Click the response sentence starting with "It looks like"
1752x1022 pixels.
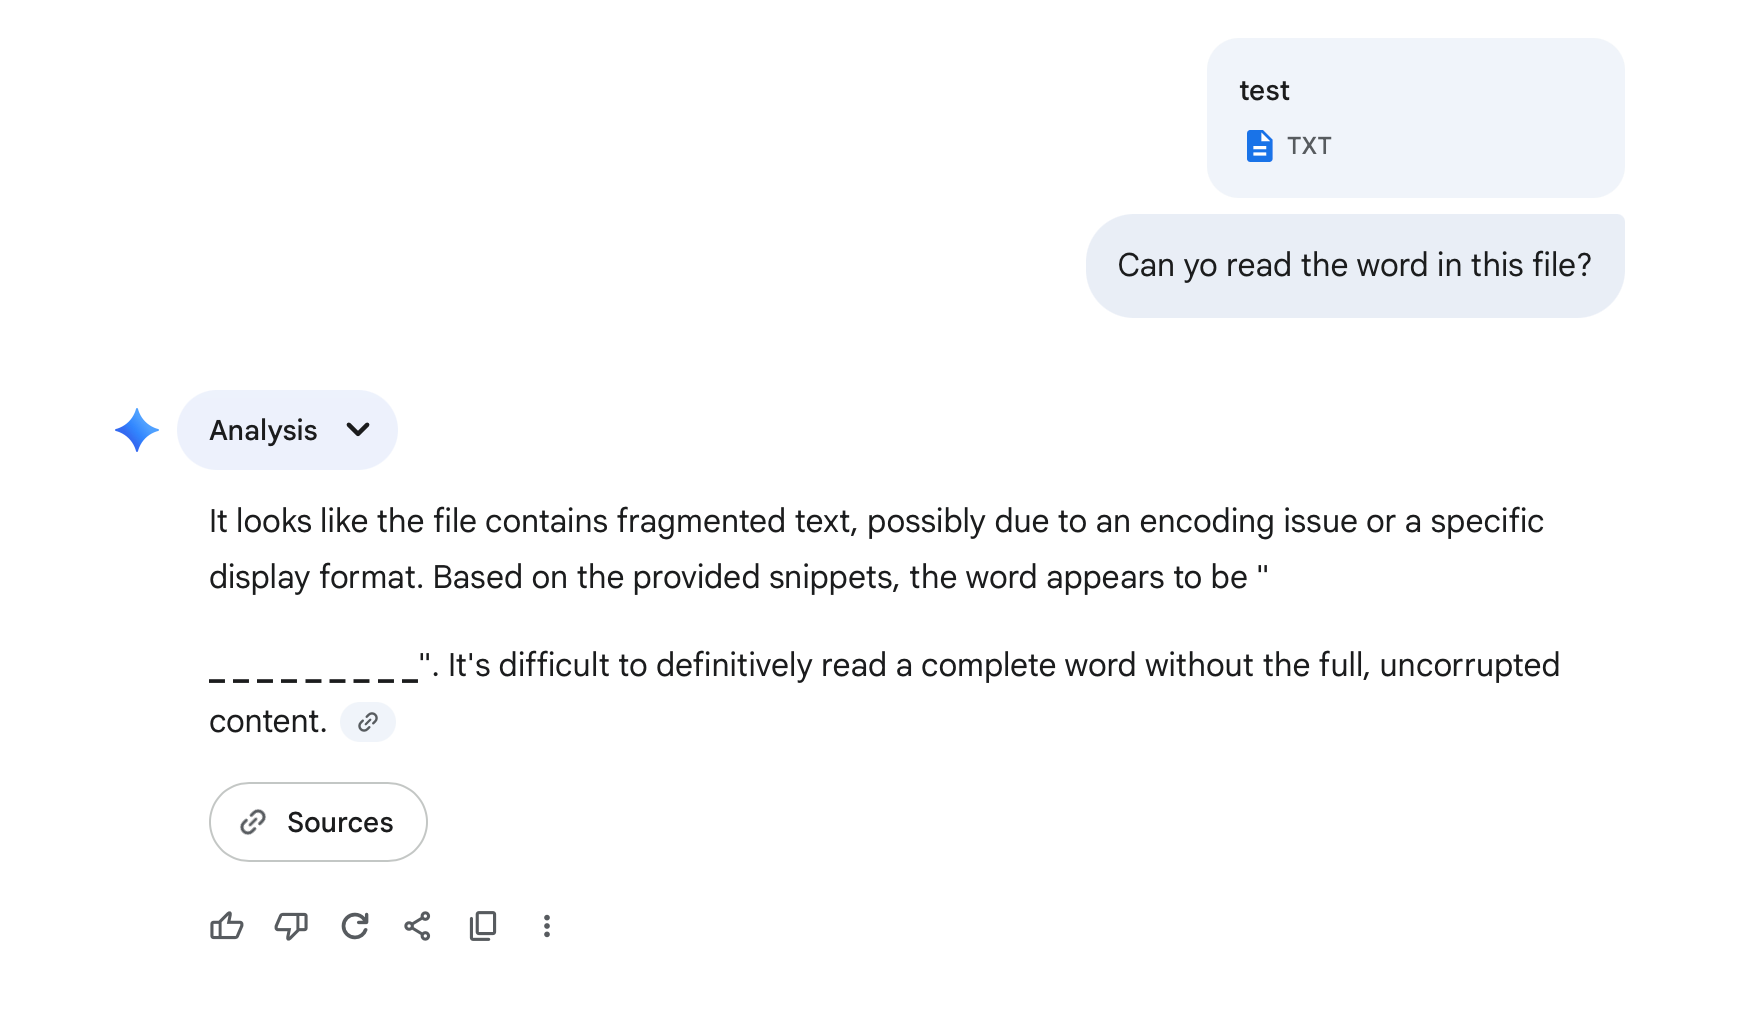(875, 522)
